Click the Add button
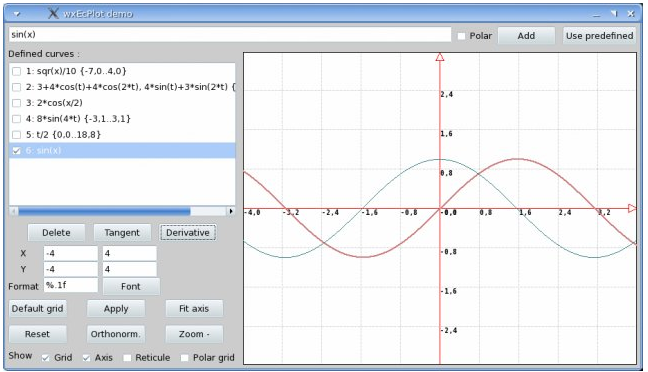Screen dimensions: 648x372 [x=526, y=36]
